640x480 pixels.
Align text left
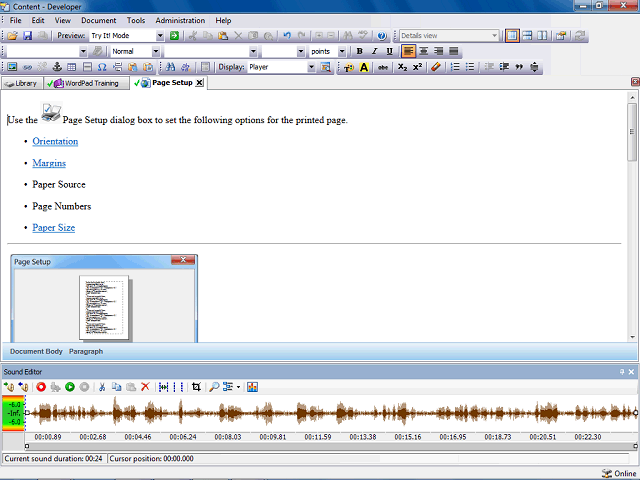[x=408, y=51]
